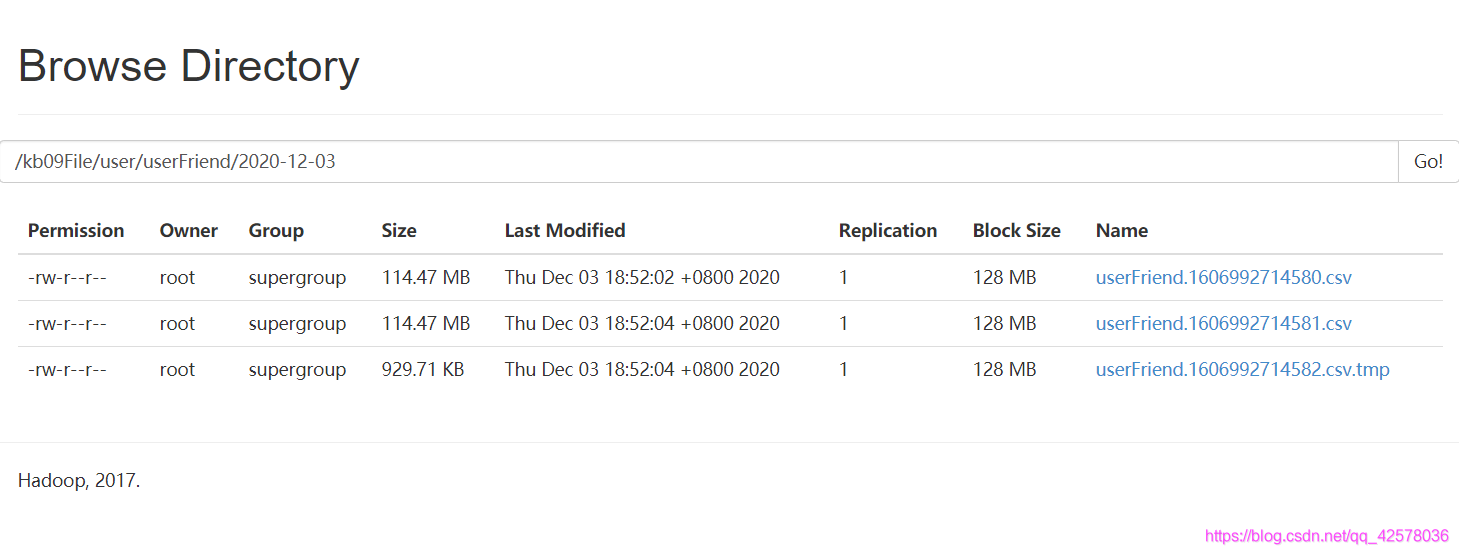Select the 18:52:02 last modified timestamp
Image resolution: width=1459 pixels, height=555 pixels.
click(x=641, y=277)
